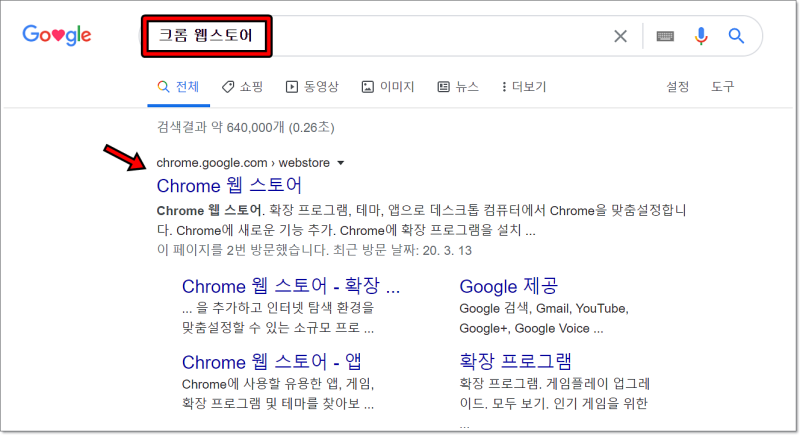This screenshot has width=800, height=435.
Task: Click description 'Chrome에 사용할 유용한 앱, 게임'
Action: point(278,393)
